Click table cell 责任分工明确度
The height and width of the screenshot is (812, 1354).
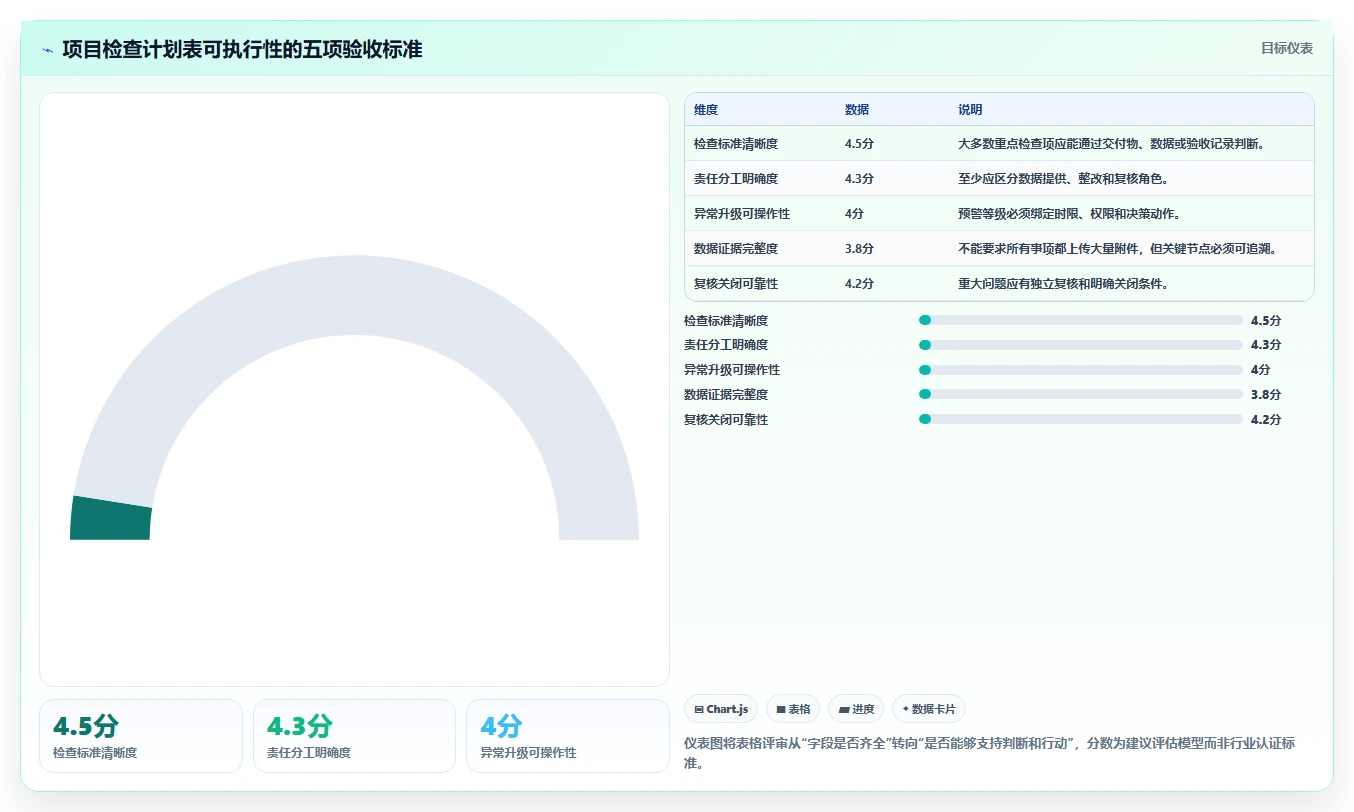736,179
